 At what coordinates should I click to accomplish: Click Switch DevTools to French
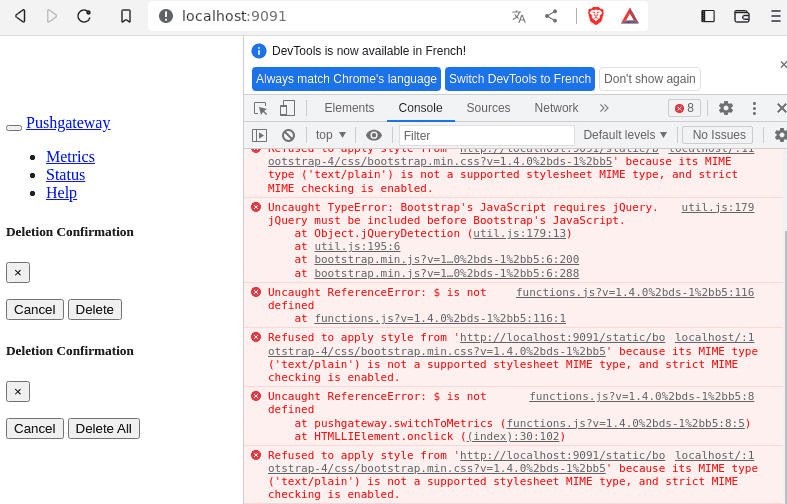[520, 79]
